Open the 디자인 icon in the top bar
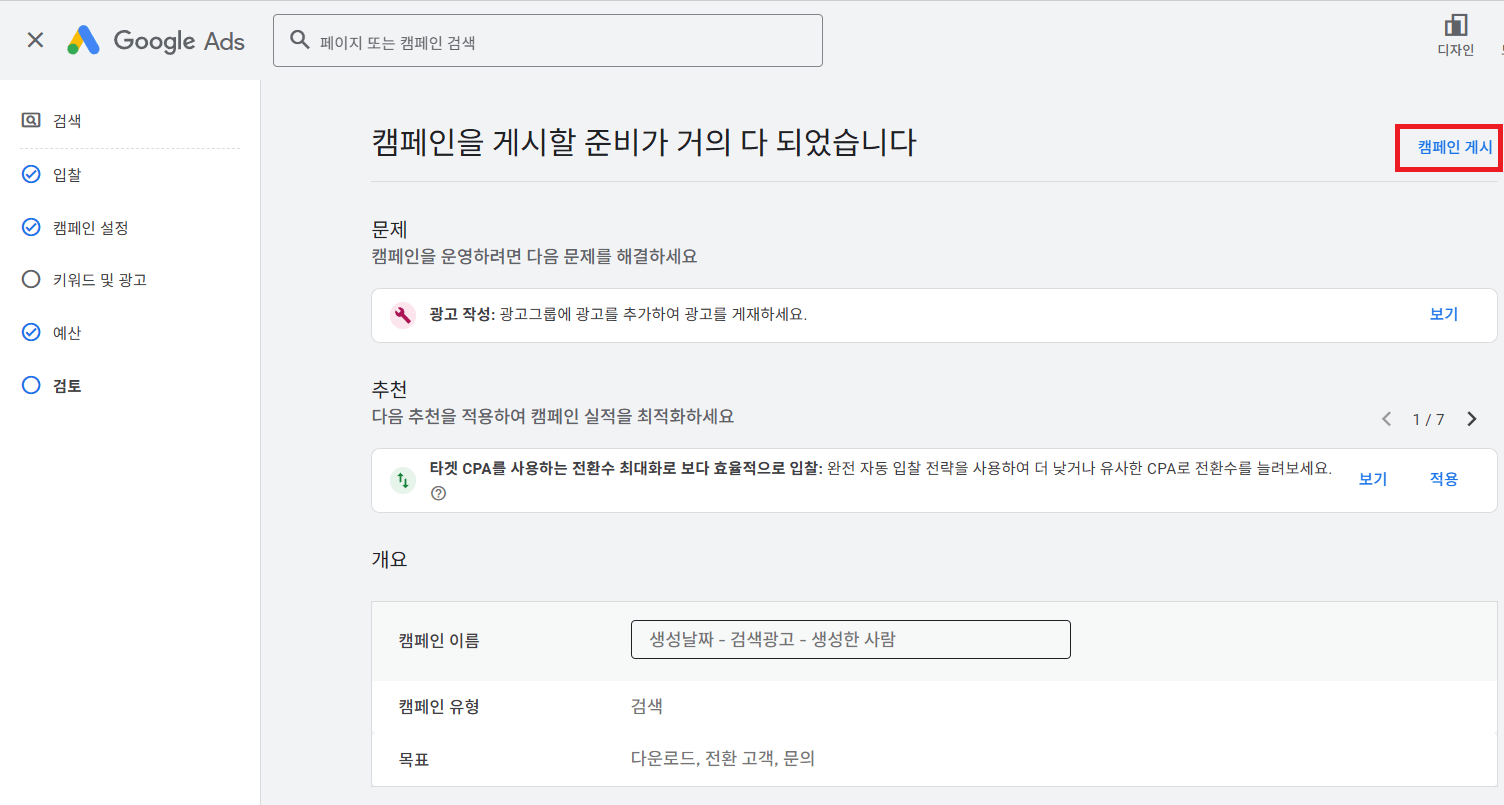Viewport: 1504px width, 805px height. point(1455,36)
